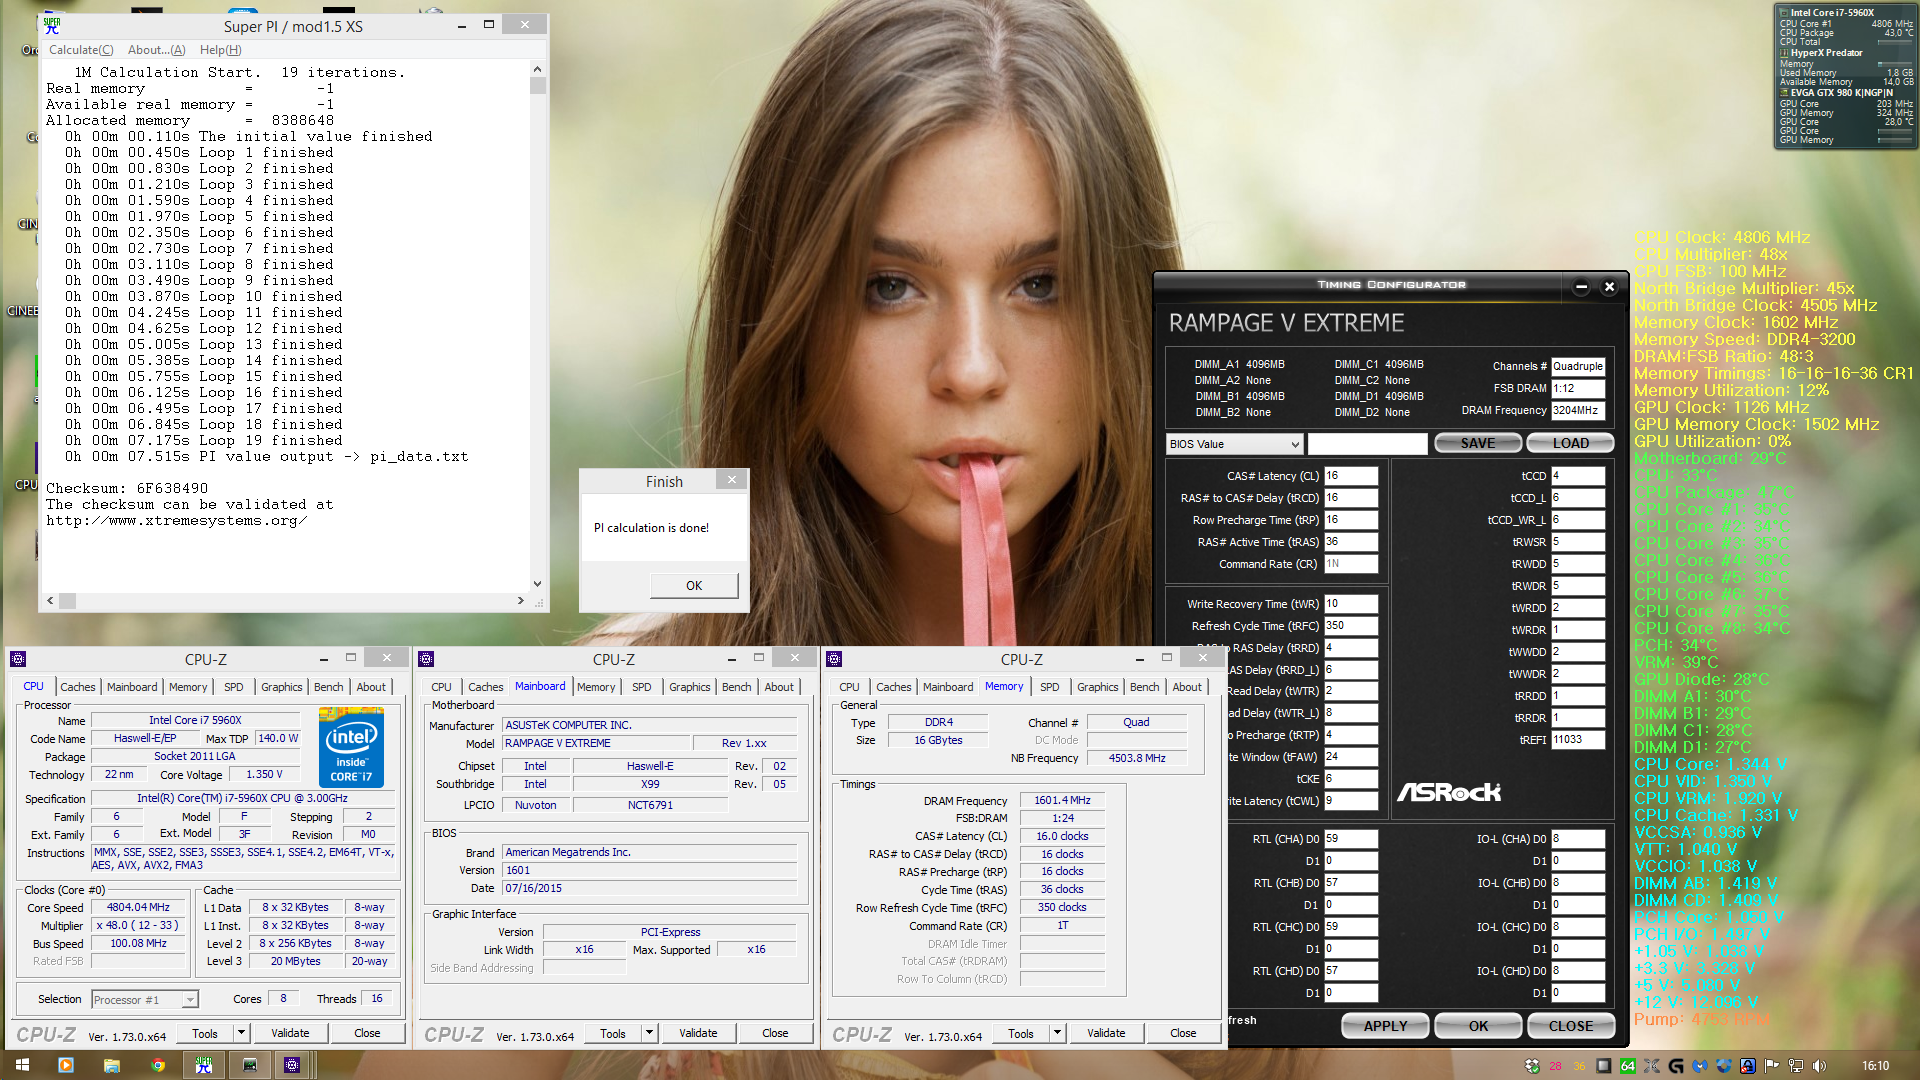Click Super PI horizontal scrollbar right arrow
The image size is (1920, 1080).
click(520, 601)
